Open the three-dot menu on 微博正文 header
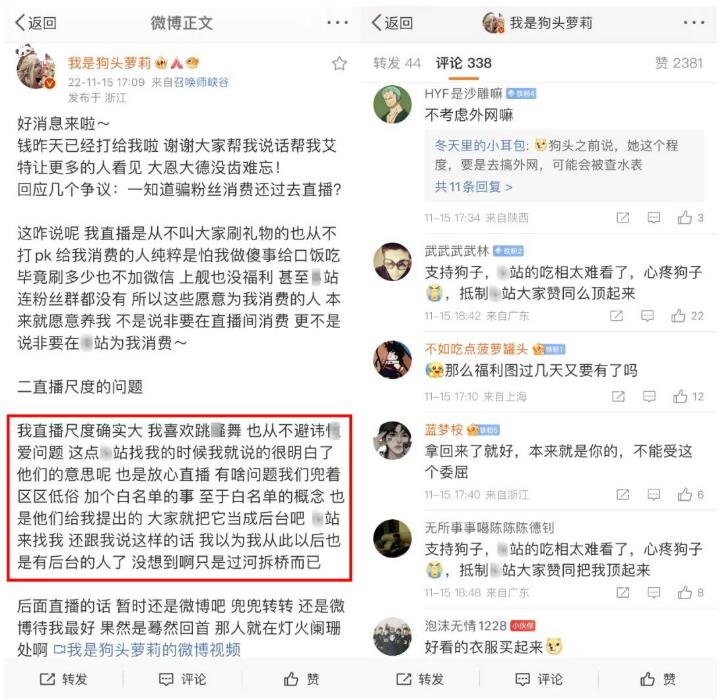The width and height of the screenshot is (721, 699). click(x=338, y=23)
